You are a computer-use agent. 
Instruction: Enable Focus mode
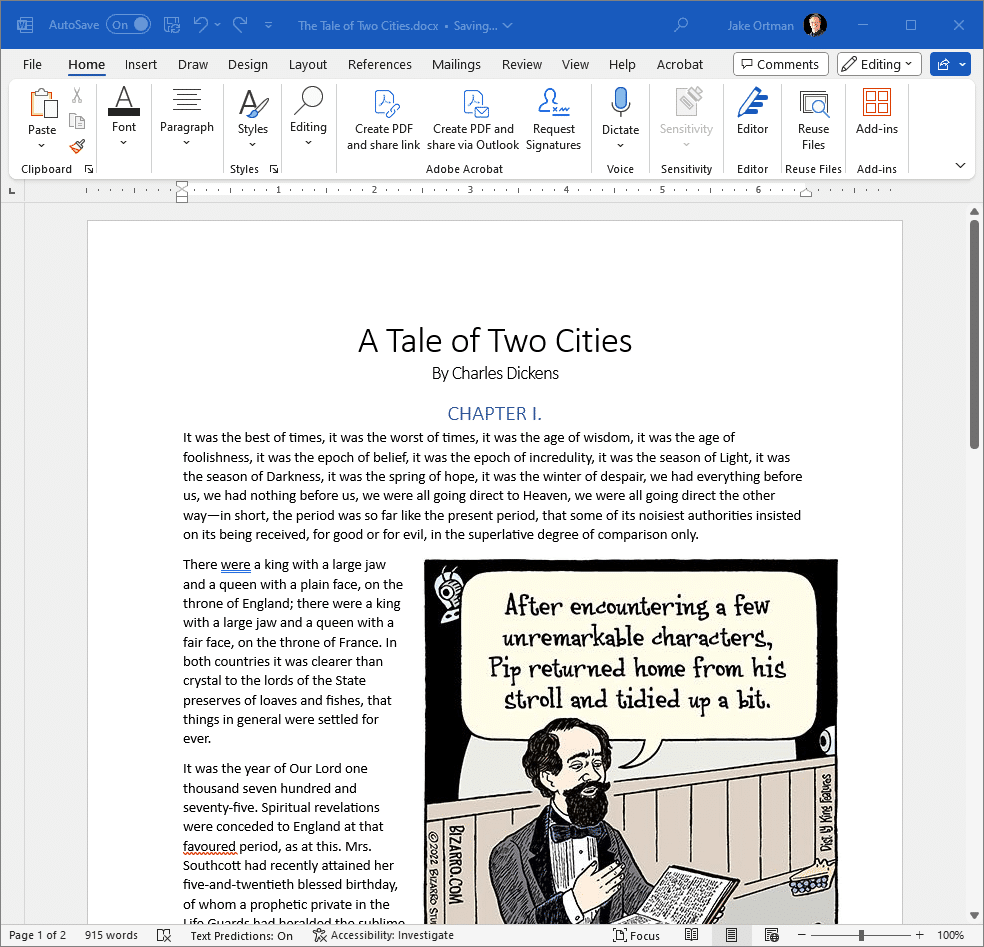[636, 935]
